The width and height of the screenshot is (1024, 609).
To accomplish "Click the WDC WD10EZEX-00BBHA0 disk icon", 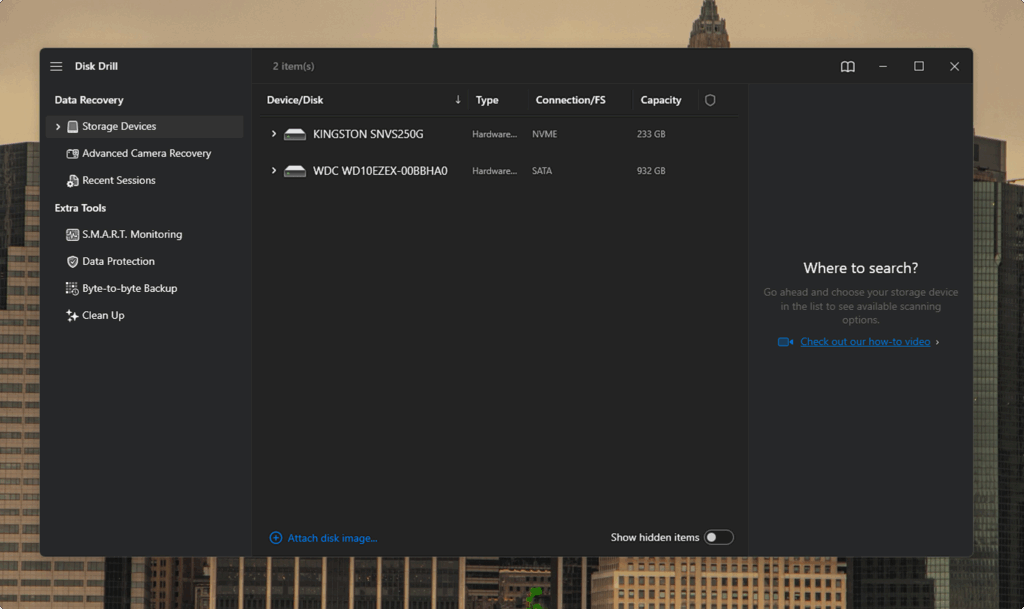I will coord(295,171).
